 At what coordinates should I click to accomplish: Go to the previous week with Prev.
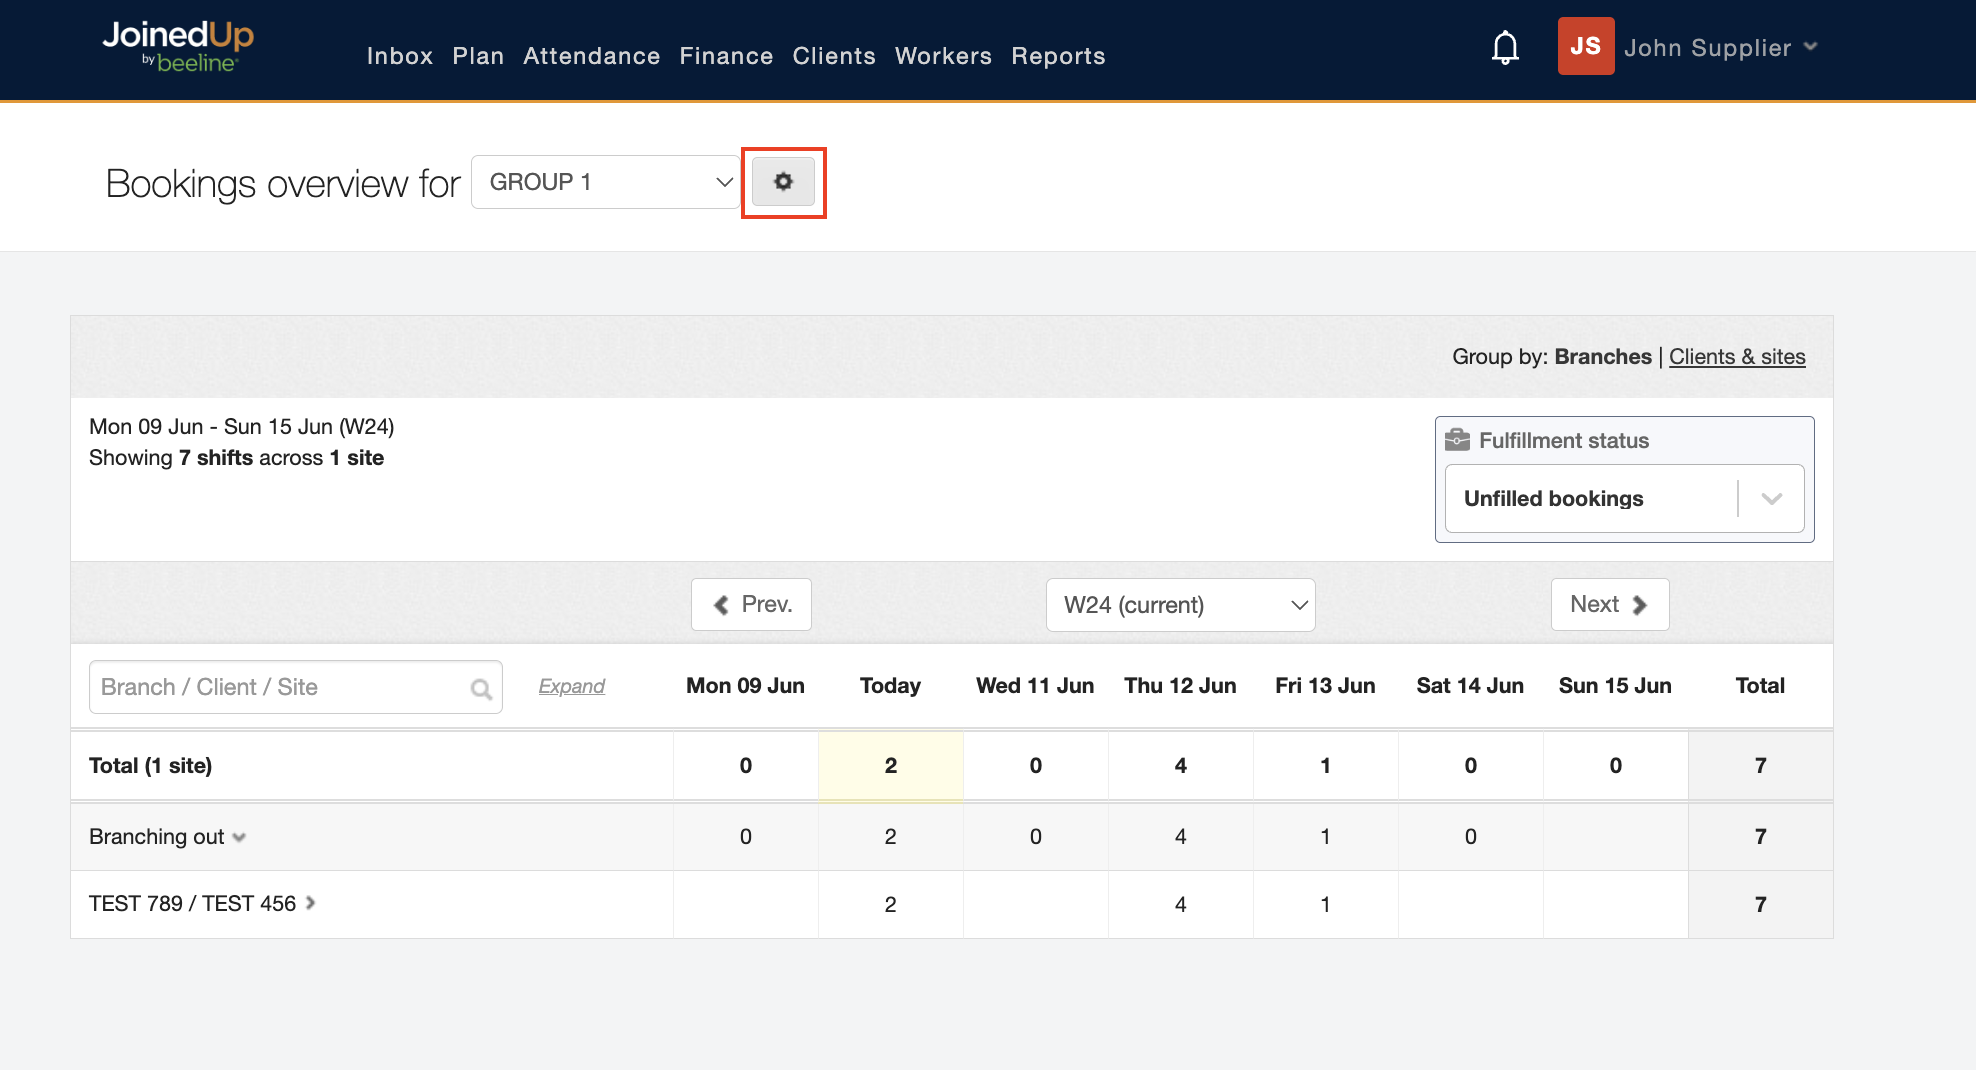click(x=751, y=605)
